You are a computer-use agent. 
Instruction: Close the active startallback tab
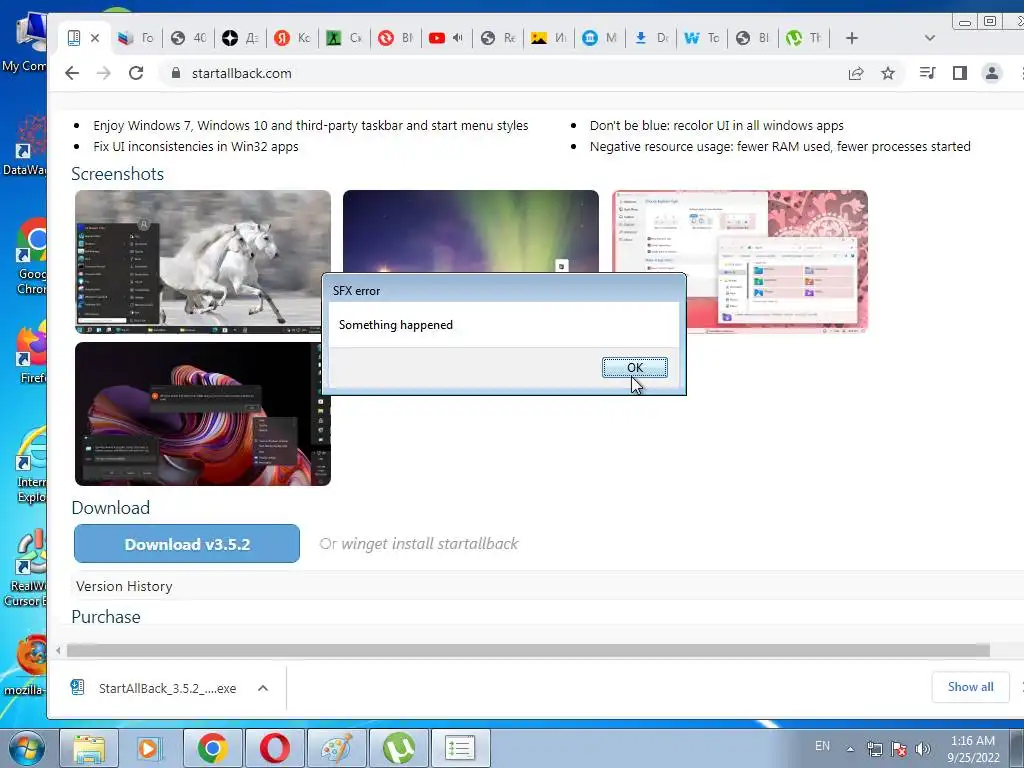[x=95, y=38]
